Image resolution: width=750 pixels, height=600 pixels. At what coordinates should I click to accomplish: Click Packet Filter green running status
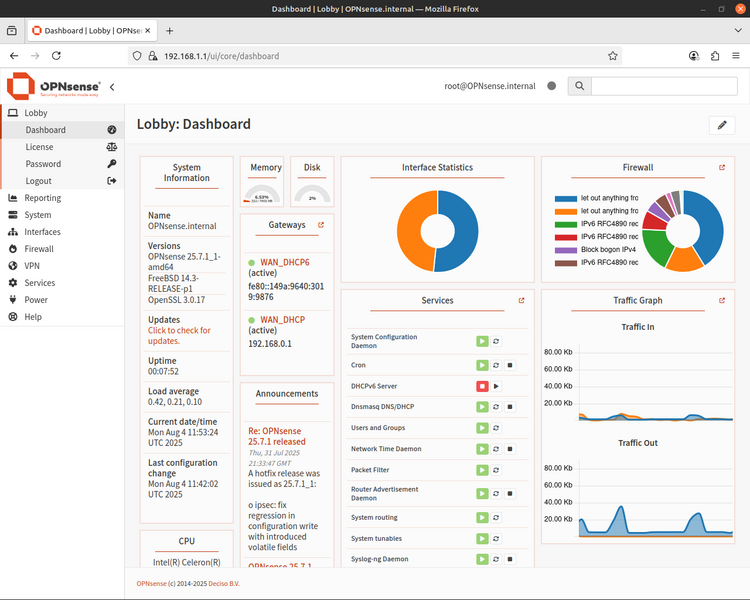point(482,470)
